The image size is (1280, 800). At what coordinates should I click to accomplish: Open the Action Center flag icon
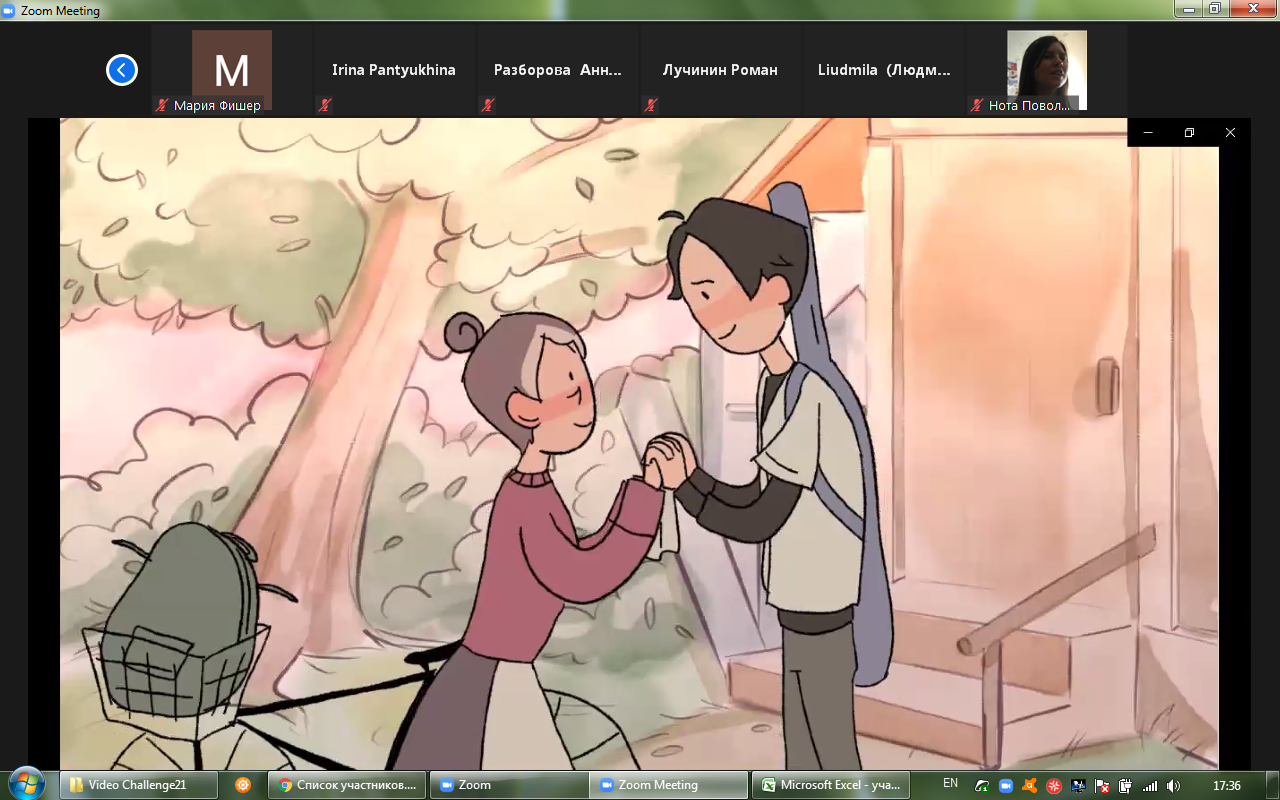[1102, 785]
